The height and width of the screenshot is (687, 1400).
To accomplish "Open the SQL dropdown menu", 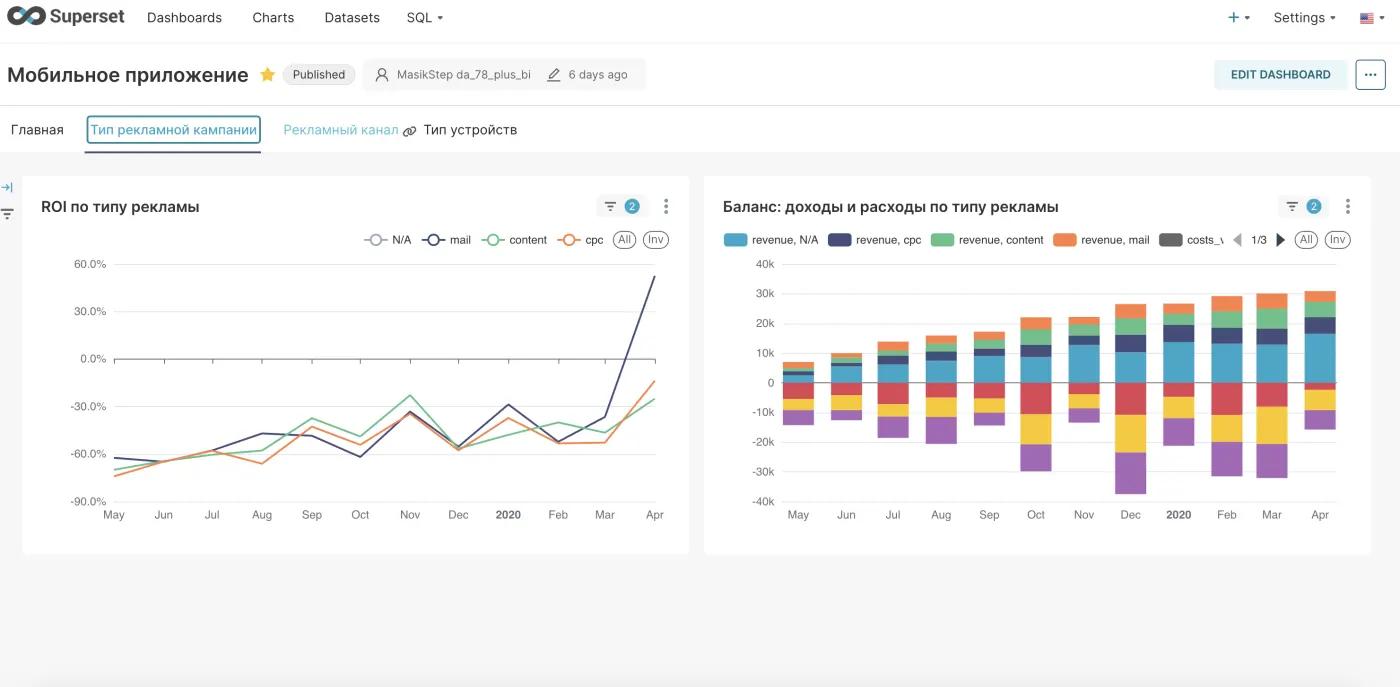I will pos(425,18).
